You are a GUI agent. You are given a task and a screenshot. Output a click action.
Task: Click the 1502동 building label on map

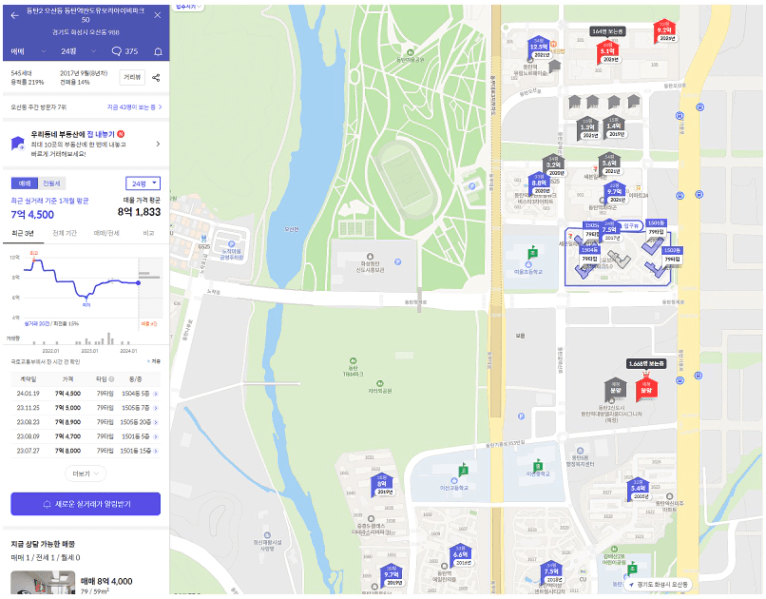pyautogui.click(x=672, y=250)
